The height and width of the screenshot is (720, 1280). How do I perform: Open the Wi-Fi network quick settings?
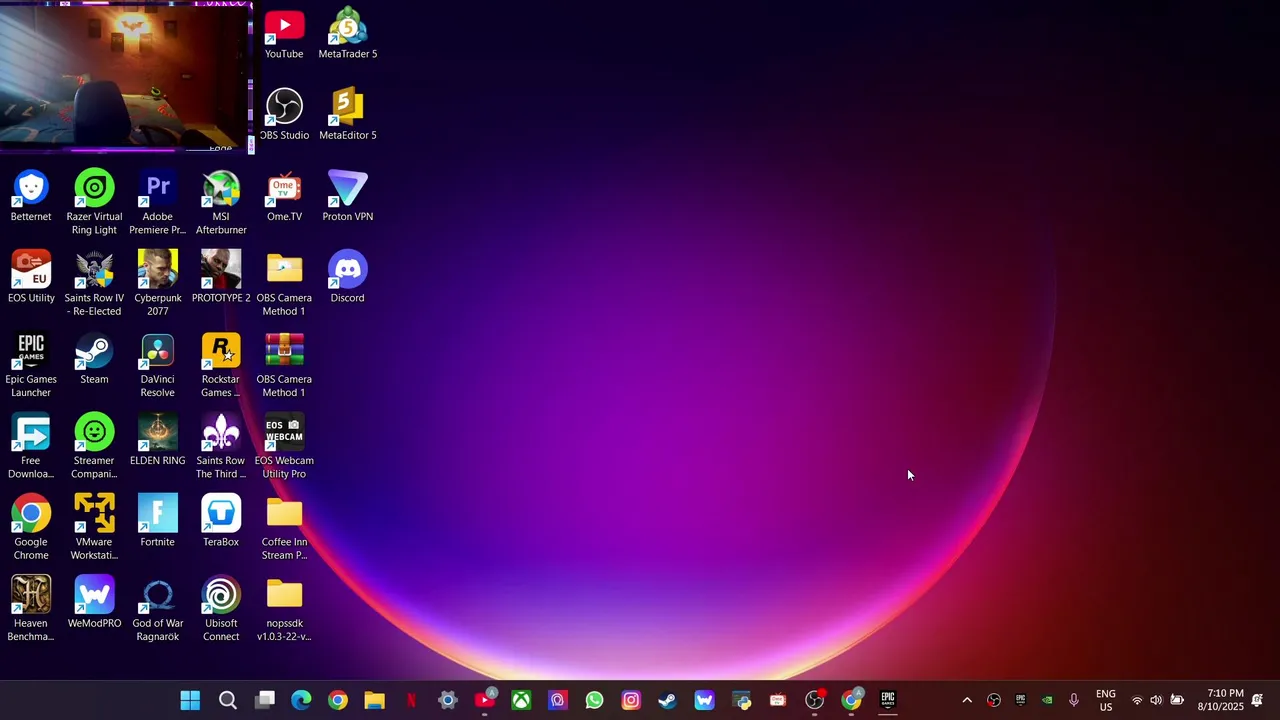coord(1137,700)
